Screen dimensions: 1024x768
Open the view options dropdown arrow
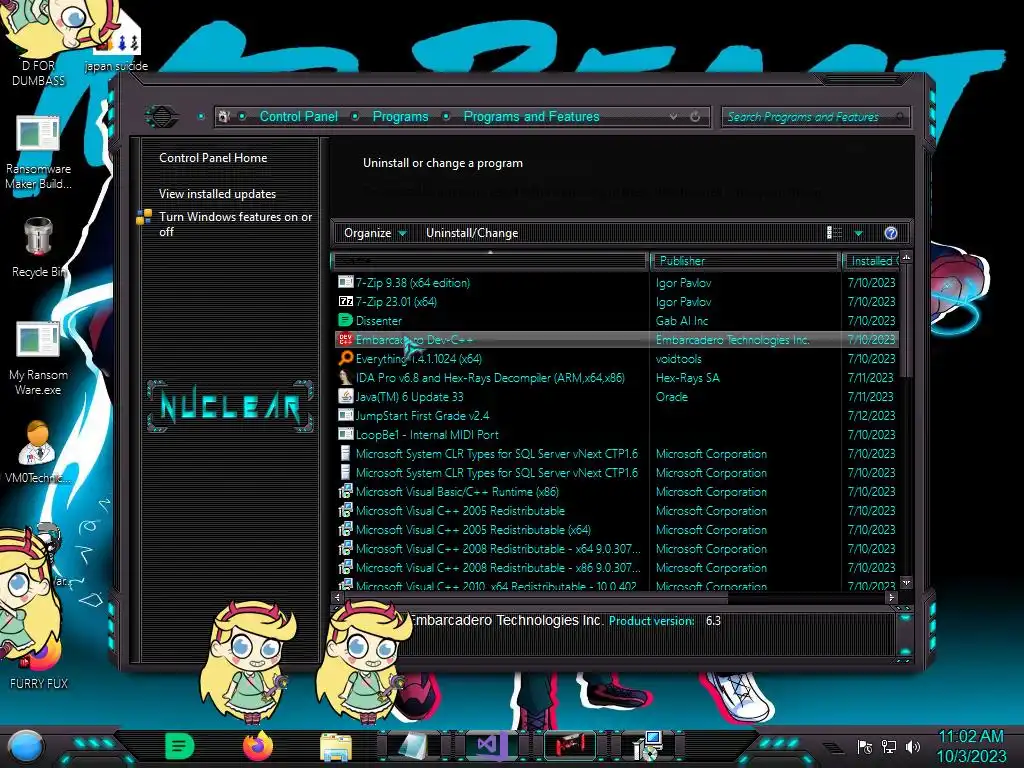coord(858,233)
